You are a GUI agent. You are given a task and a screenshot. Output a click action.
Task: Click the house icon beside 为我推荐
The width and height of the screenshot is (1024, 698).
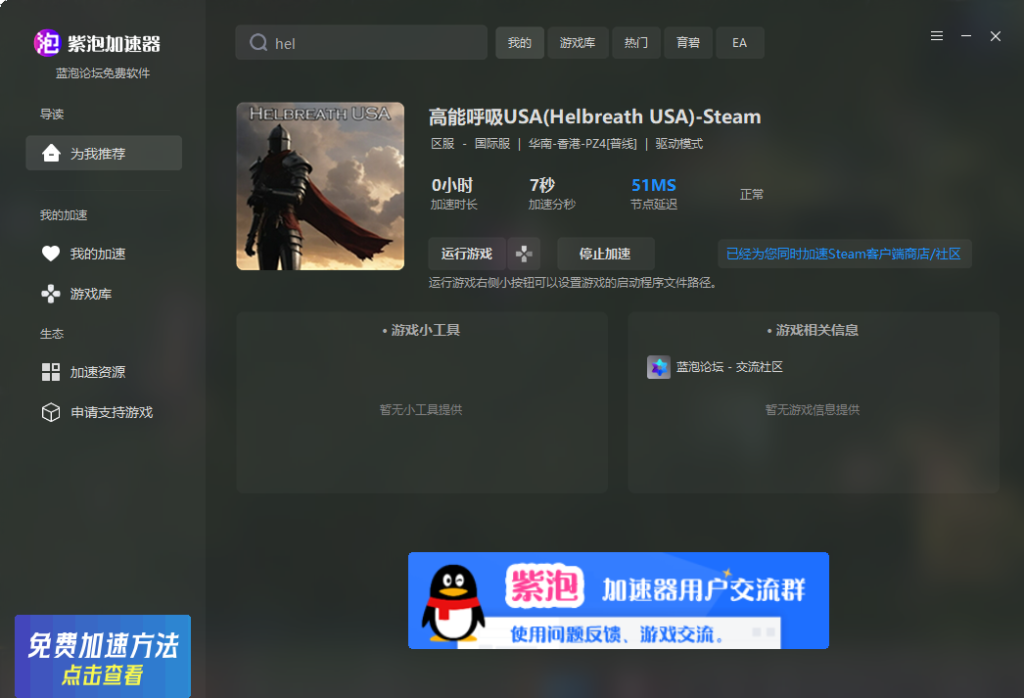[x=51, y=153]
